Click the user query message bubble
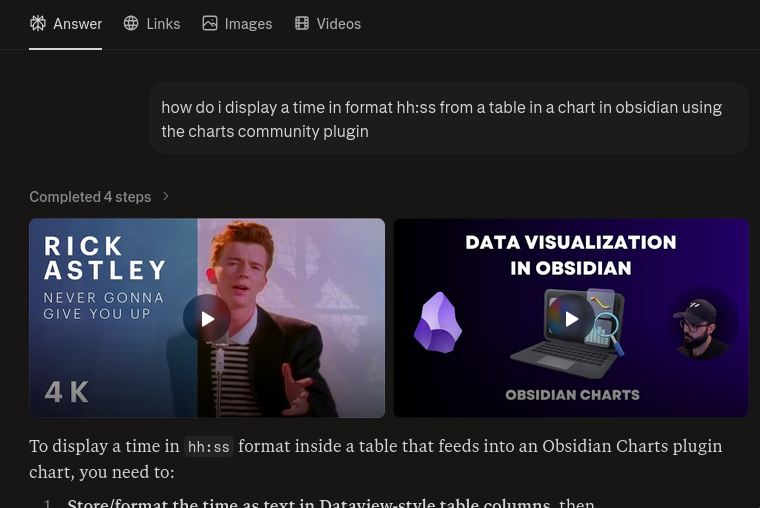This screenshot has width=760, height=508. point(449,119)
